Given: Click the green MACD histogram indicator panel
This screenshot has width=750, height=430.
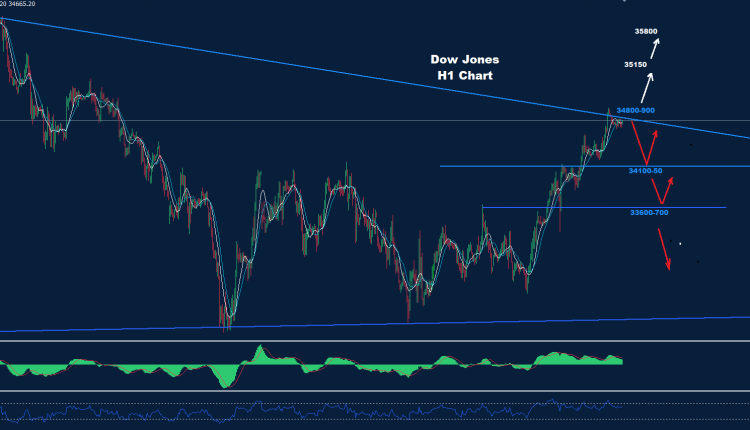Looking at the screenshot, I should click(x=311, y=366).
